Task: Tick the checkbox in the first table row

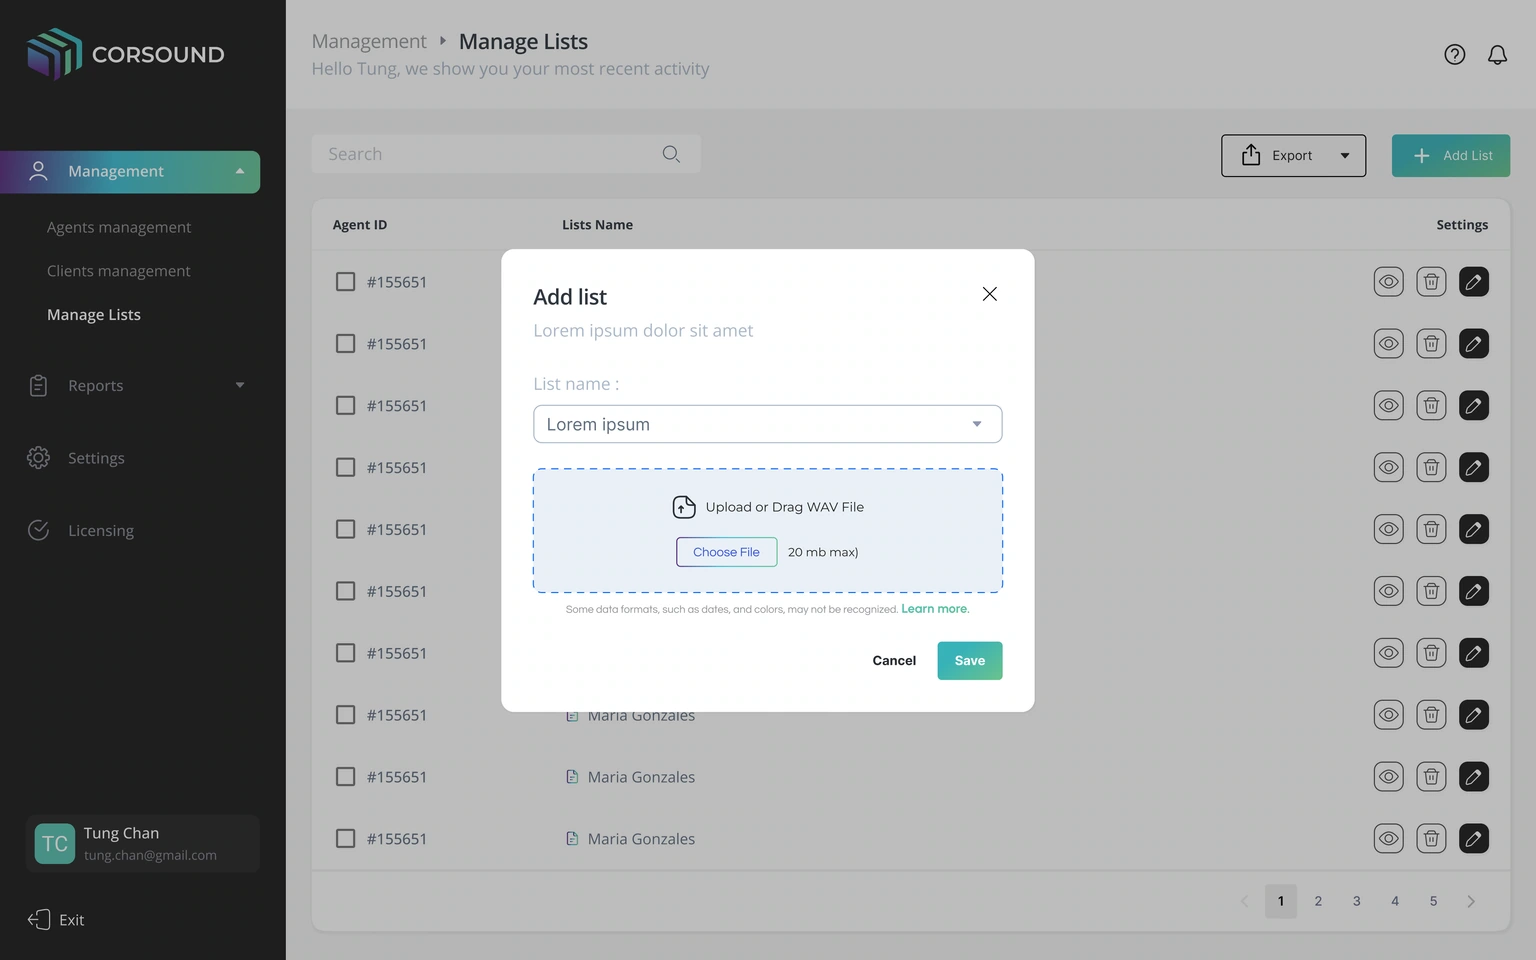Action: pyautogui.click(x=345, y=282)
